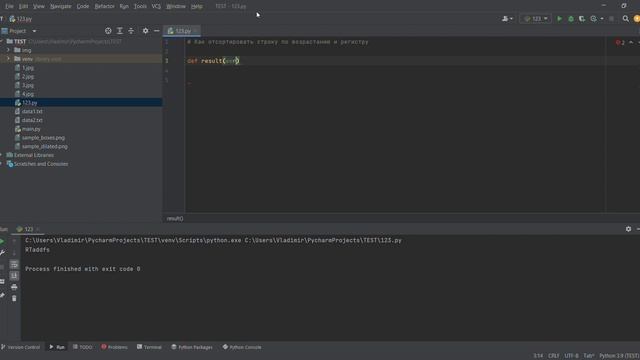Place cursor on line 3 def result
Viewport: 640px width, 360px height.
(x=213, y=61)
